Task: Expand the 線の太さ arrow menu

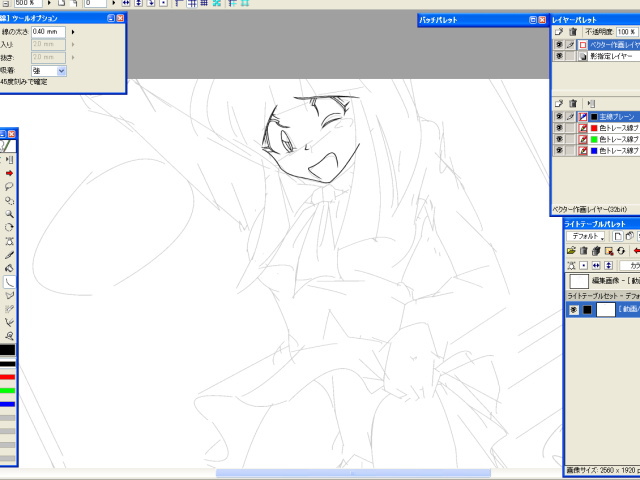Action: [73, 32]
